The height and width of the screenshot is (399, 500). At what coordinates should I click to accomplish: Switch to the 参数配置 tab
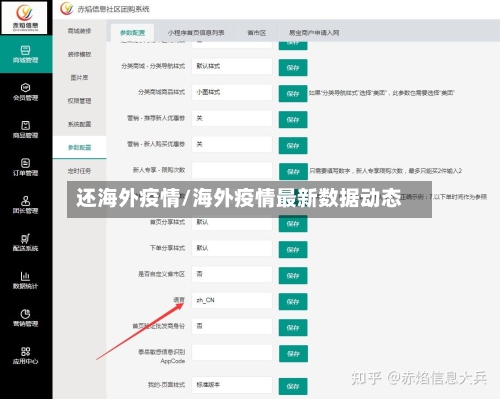pos(132,33)
